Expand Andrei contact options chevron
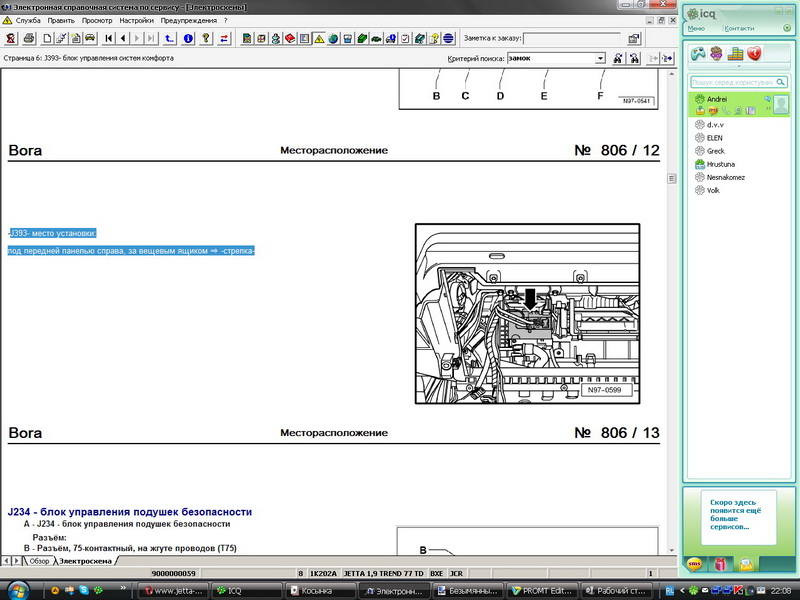 (768, 108)
